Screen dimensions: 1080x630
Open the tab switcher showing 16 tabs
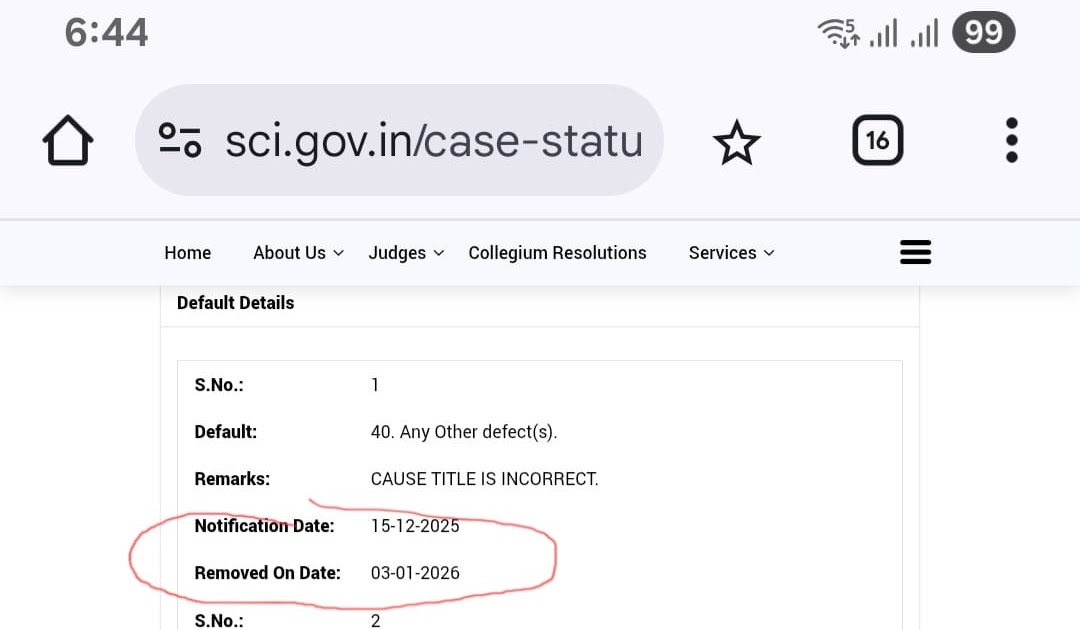(877, 141)
